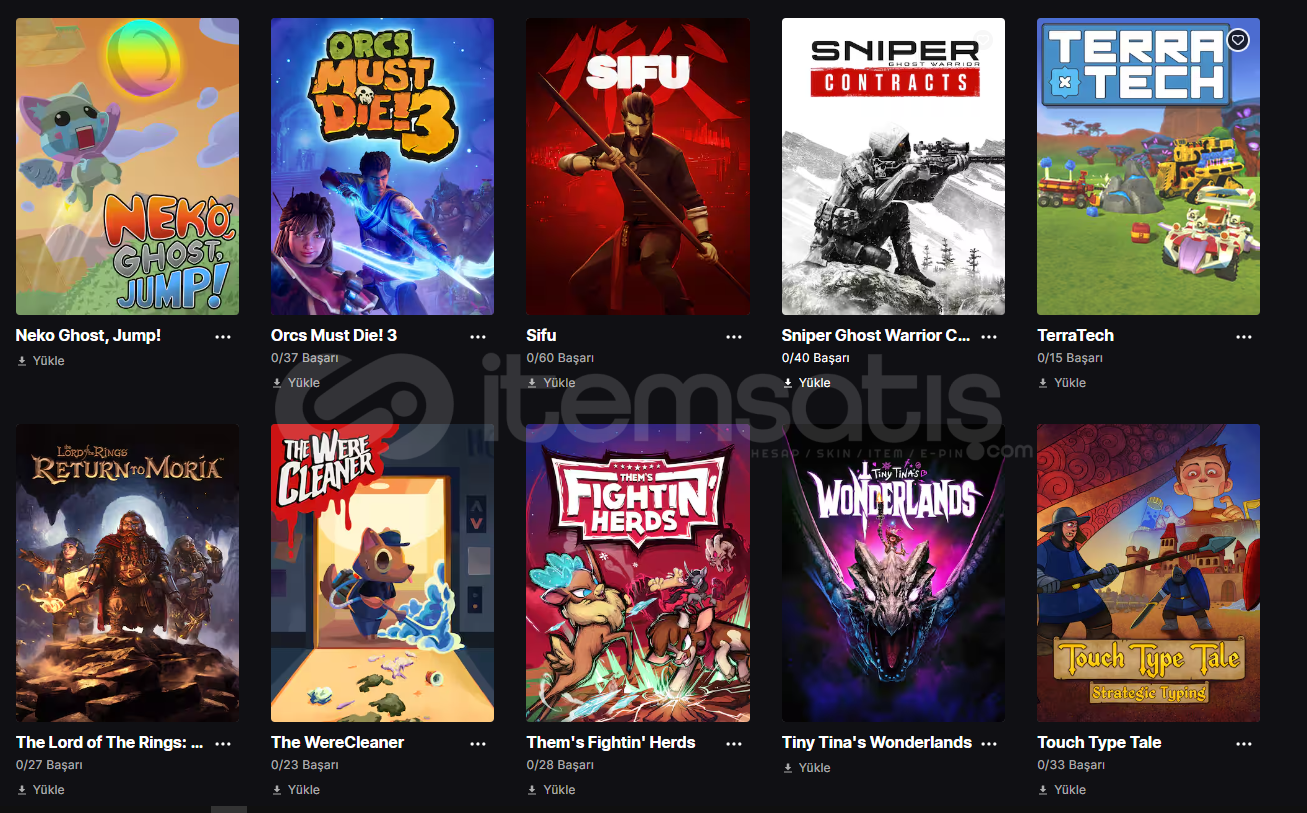
Task: Open options for Sniper Ghost Warrior Contracts
Action: click(989, 337)
